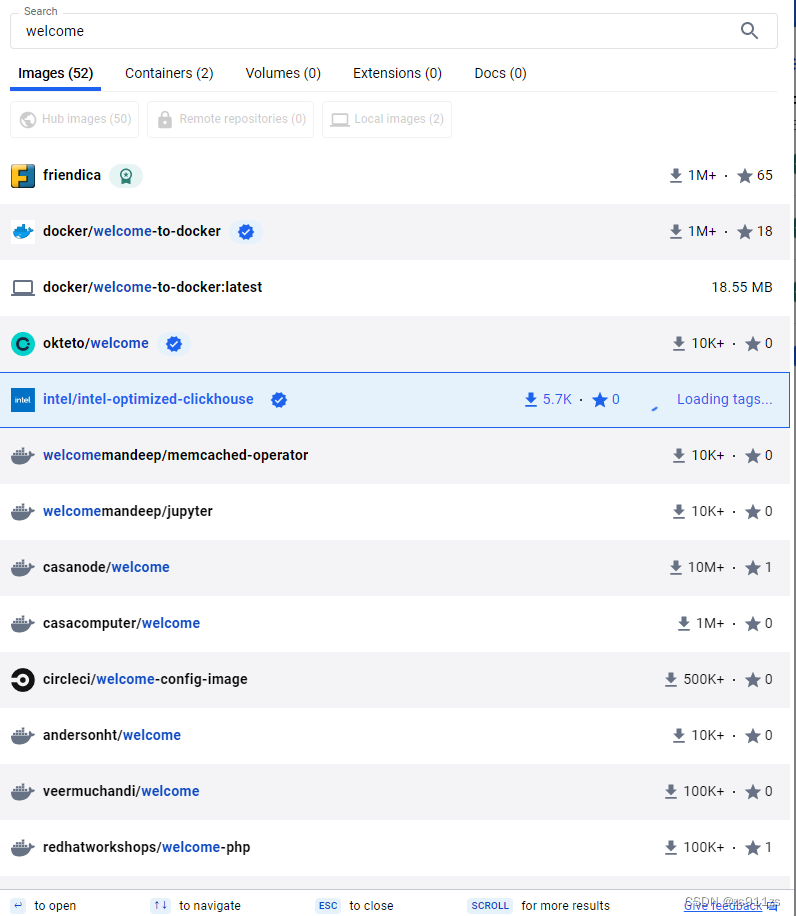Click the 500K+ download icon on circleci row

pos(671,679)
